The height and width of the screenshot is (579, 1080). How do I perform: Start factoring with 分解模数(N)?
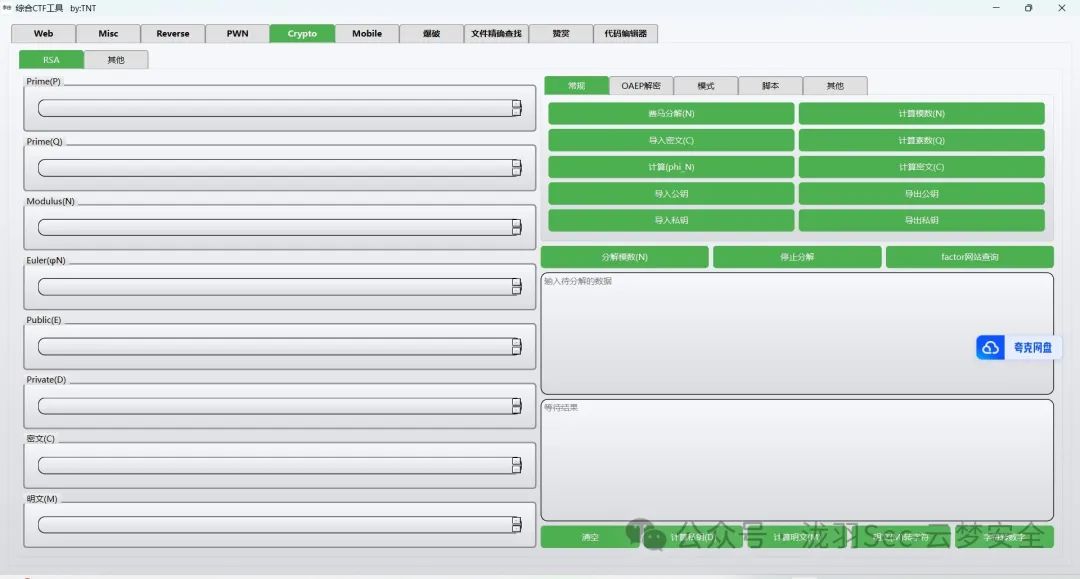pos(625,257)
